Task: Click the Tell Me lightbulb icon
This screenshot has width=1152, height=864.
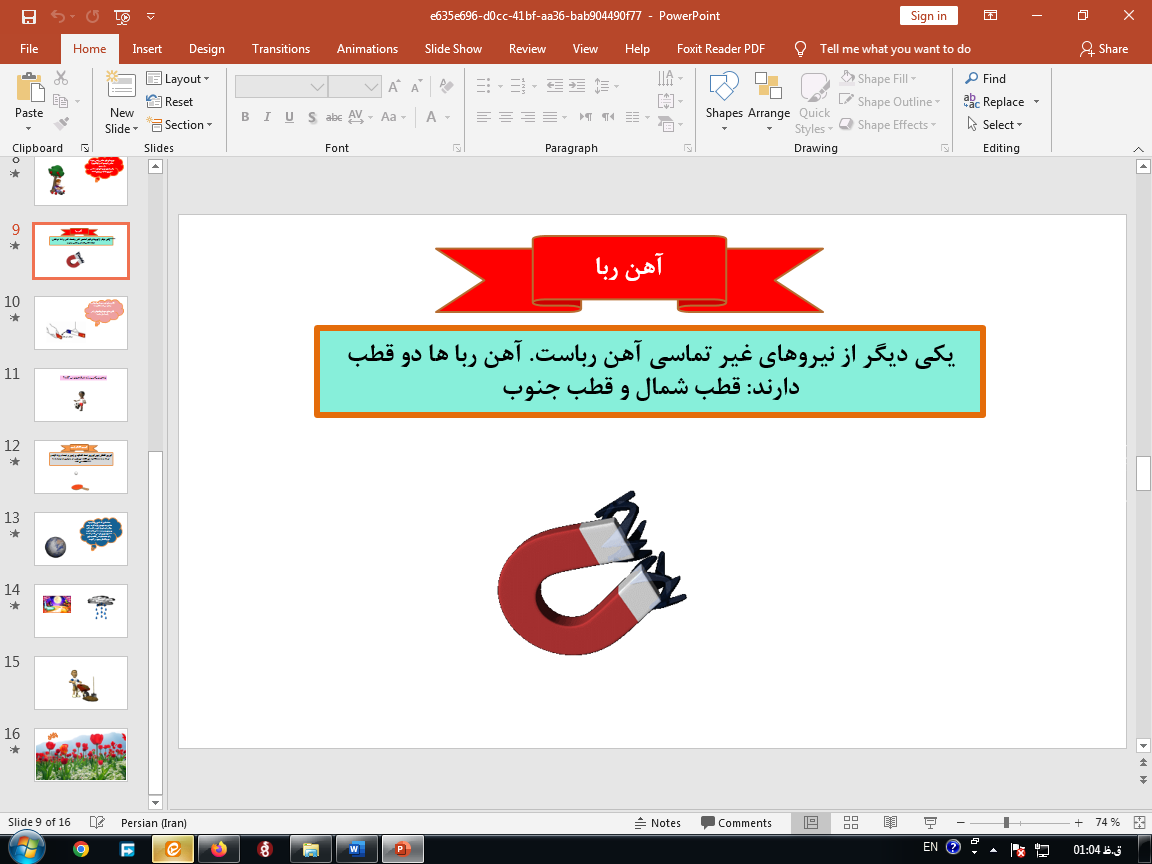Action: [801, 48]
